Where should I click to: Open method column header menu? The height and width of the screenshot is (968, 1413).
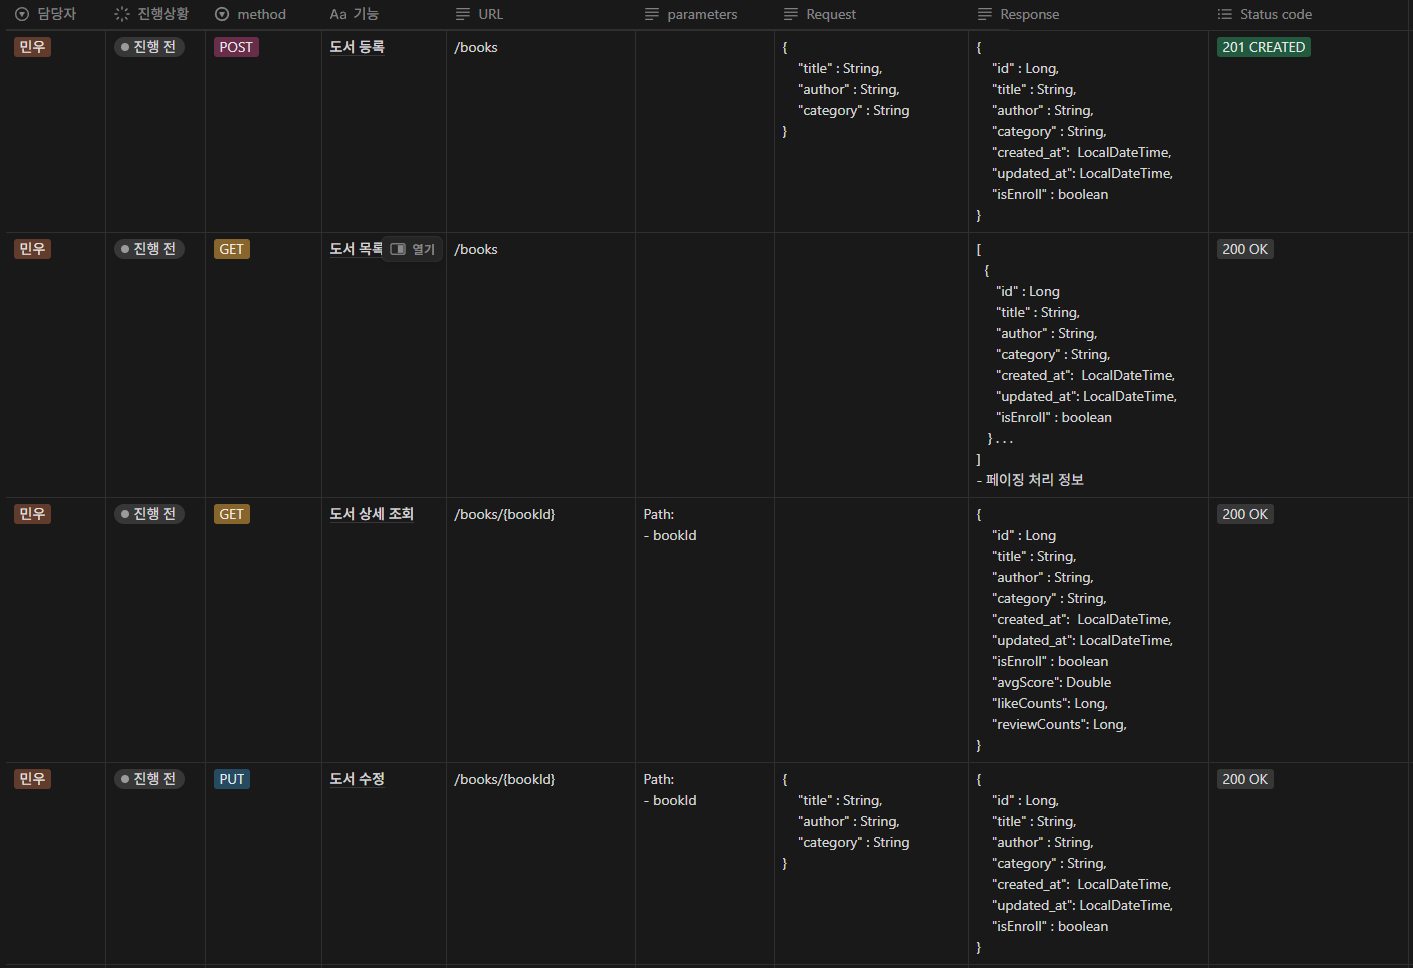pyautogui.click(x=263, y=14)
